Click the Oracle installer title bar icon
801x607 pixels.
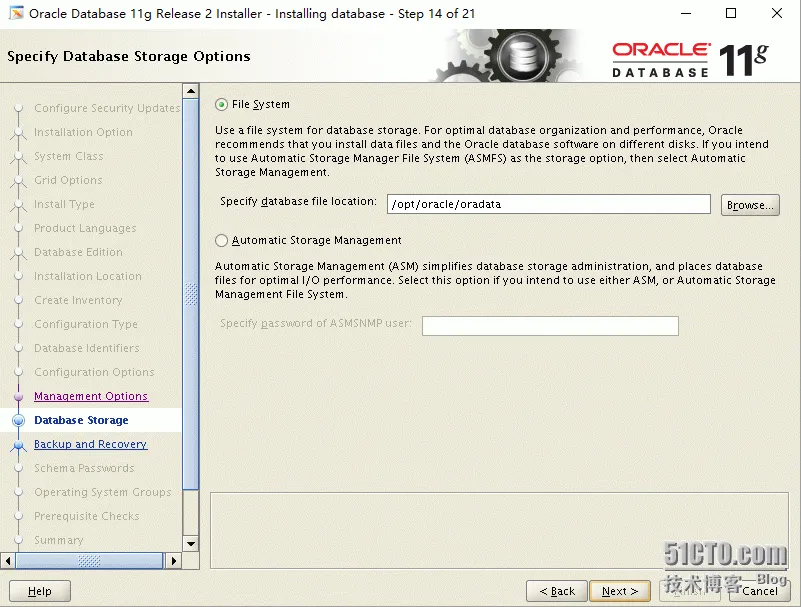[16, 13]
